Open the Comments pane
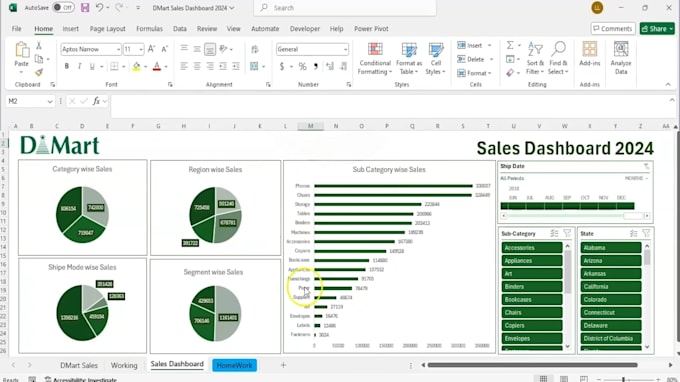This screenshot has width=680, height=382. coord(612,29)
